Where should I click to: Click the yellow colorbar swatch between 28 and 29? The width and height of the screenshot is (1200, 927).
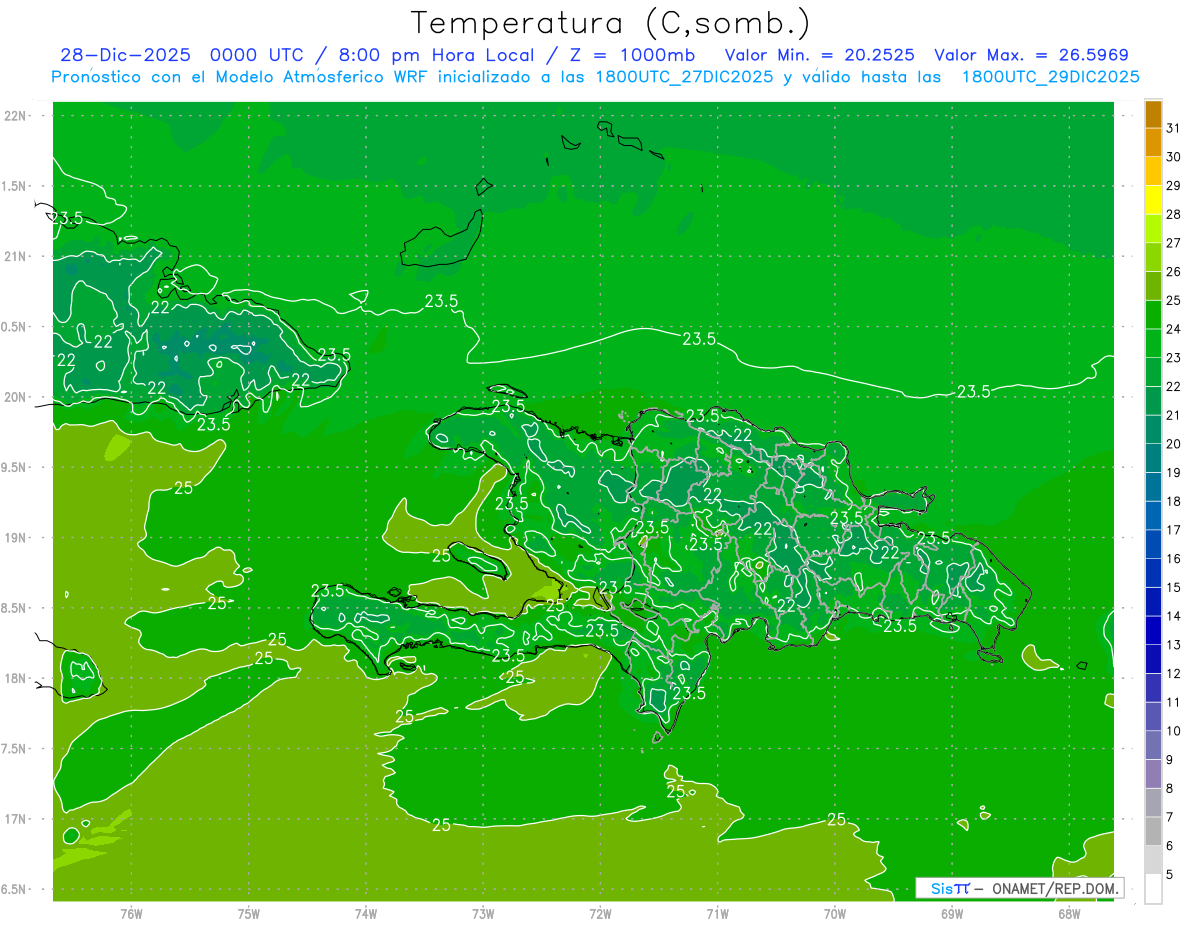point(1153,201)
